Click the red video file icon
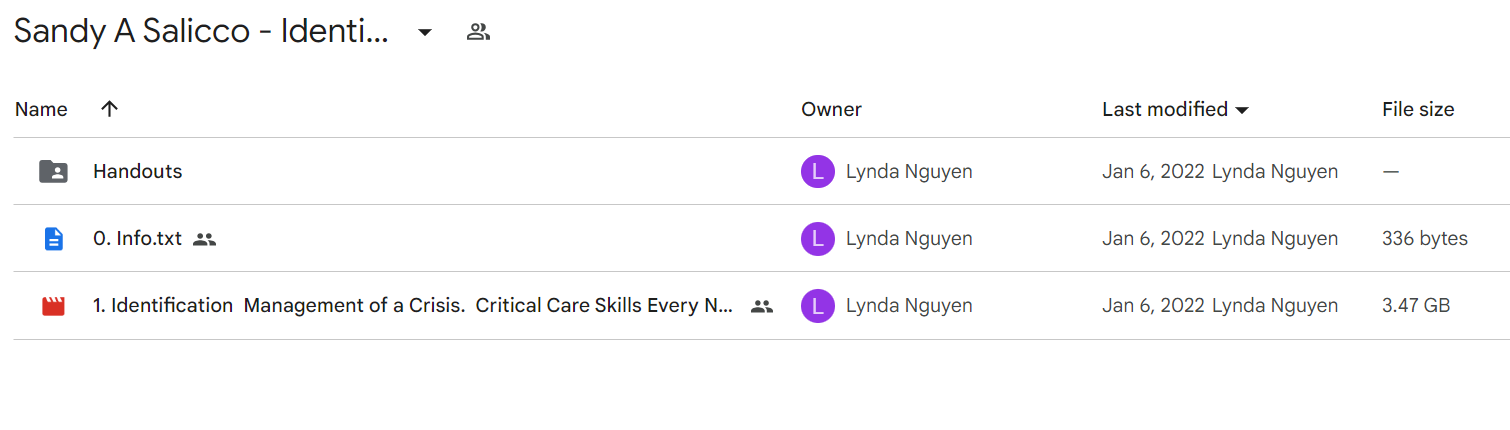The width and height of the screenshot is (1510, 430). (53, 306)
